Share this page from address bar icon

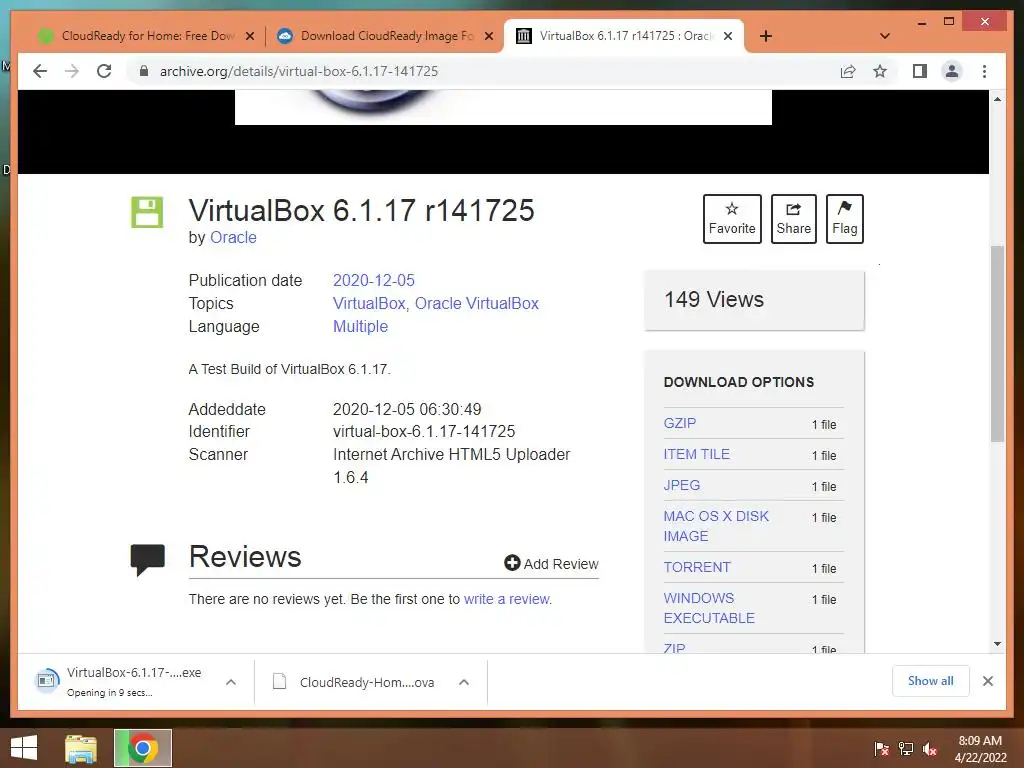[x=848, y=71]
